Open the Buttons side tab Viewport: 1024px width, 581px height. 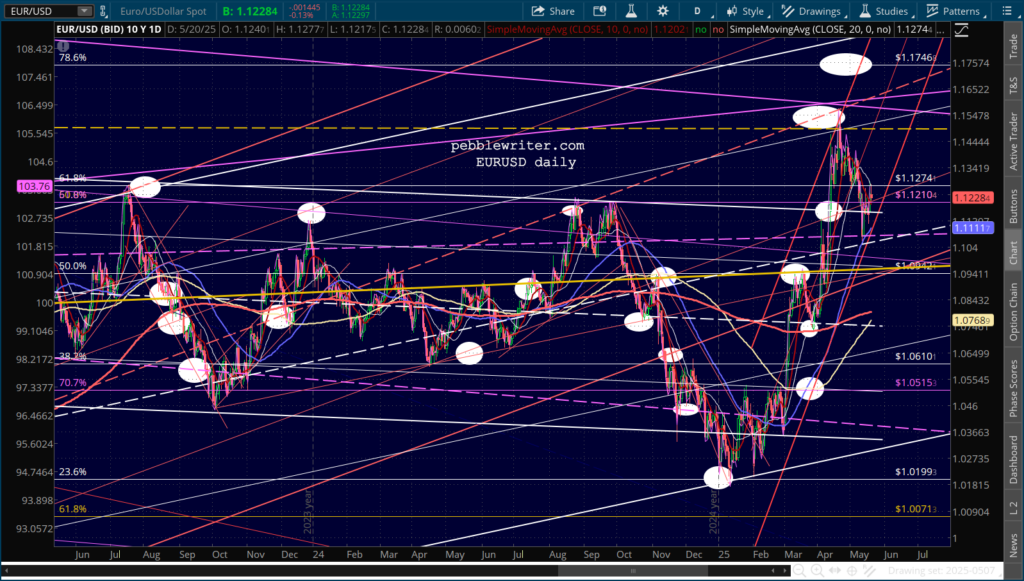tap(1013, 206)
